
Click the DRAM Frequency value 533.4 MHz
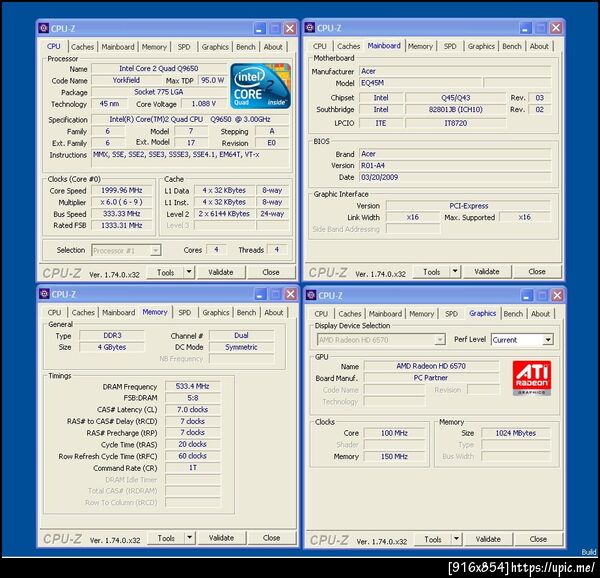point(192,386)
